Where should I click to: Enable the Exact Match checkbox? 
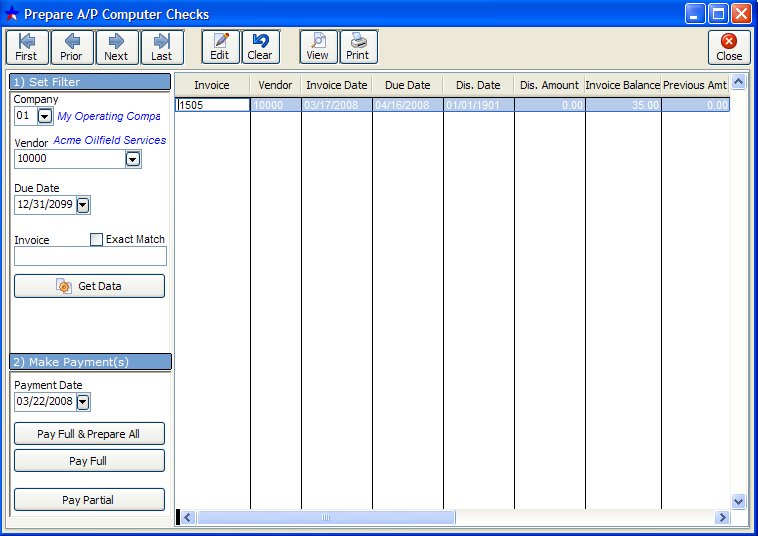point(97,239)
